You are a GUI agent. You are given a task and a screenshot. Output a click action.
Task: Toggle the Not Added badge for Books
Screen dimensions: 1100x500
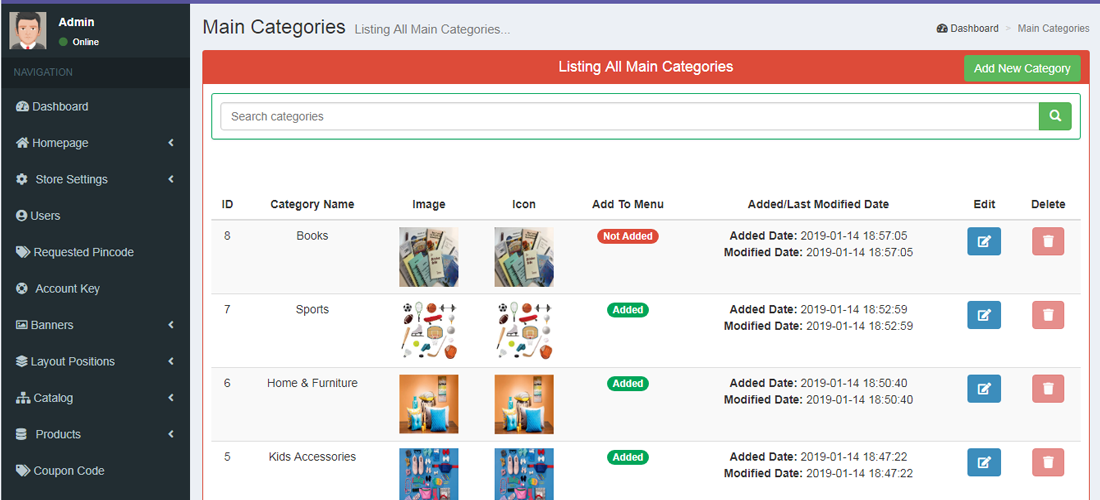coord(628,236)
